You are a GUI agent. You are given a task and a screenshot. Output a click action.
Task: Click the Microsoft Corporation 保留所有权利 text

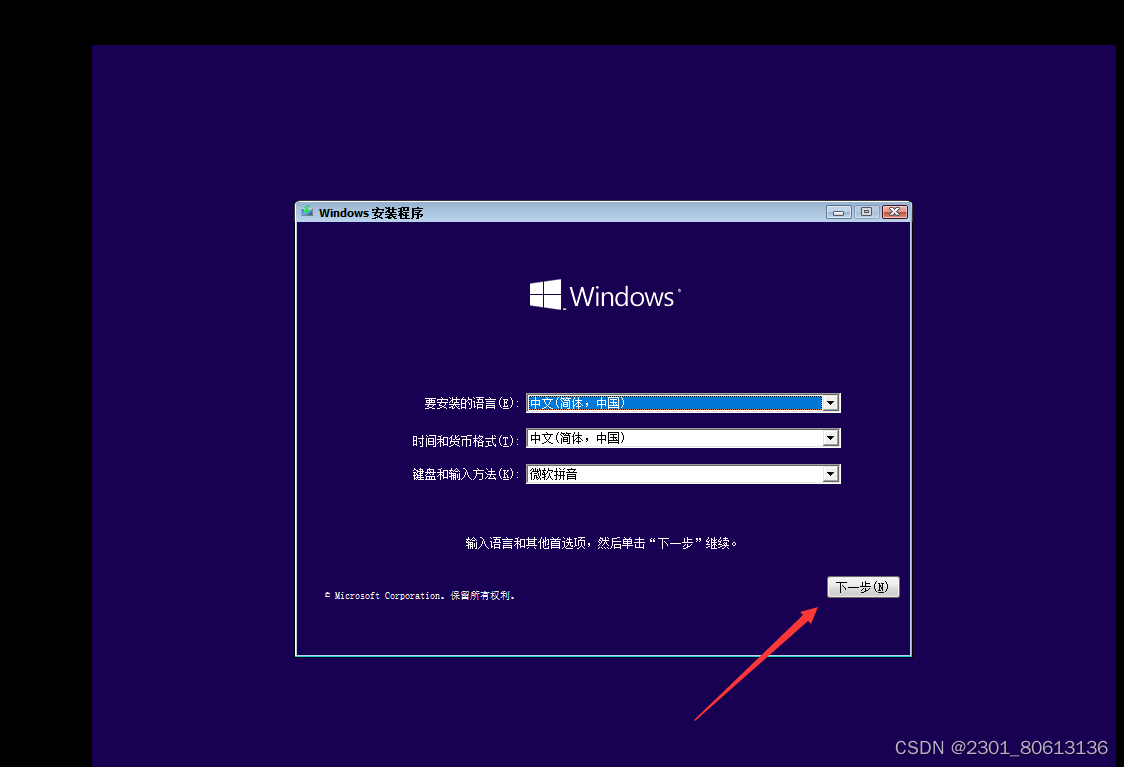tap(420, 596)
